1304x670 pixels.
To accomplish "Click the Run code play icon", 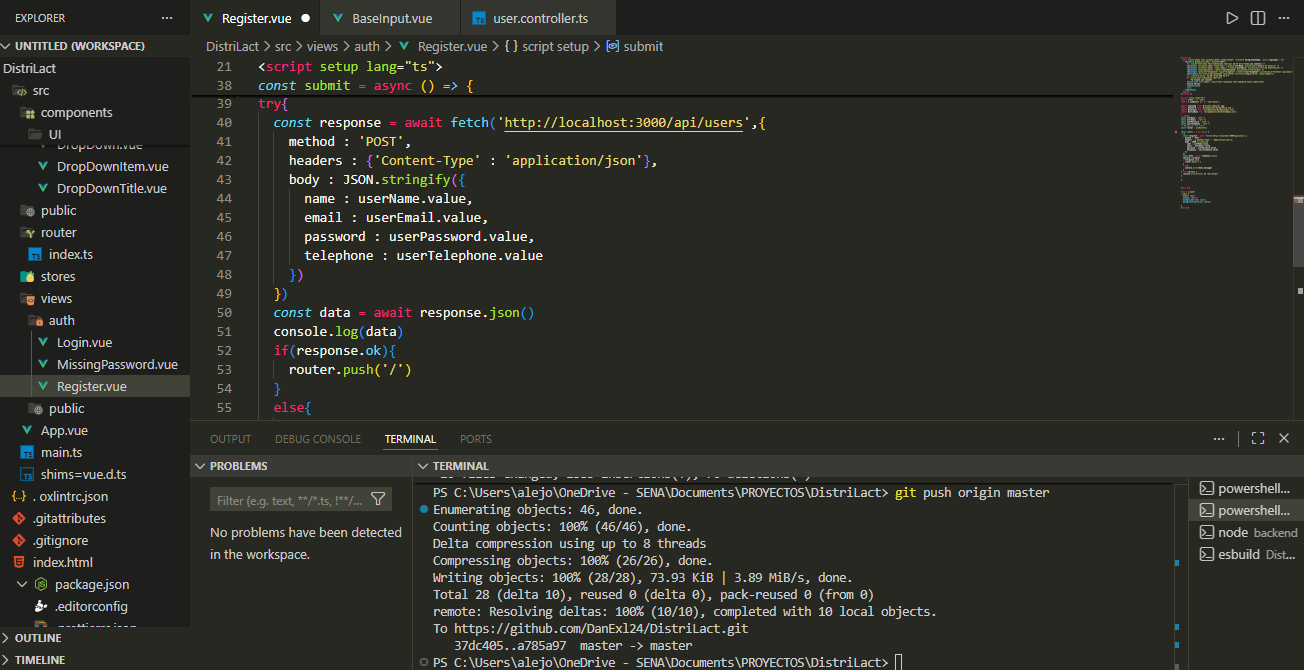I will [x=1232, y=18].
